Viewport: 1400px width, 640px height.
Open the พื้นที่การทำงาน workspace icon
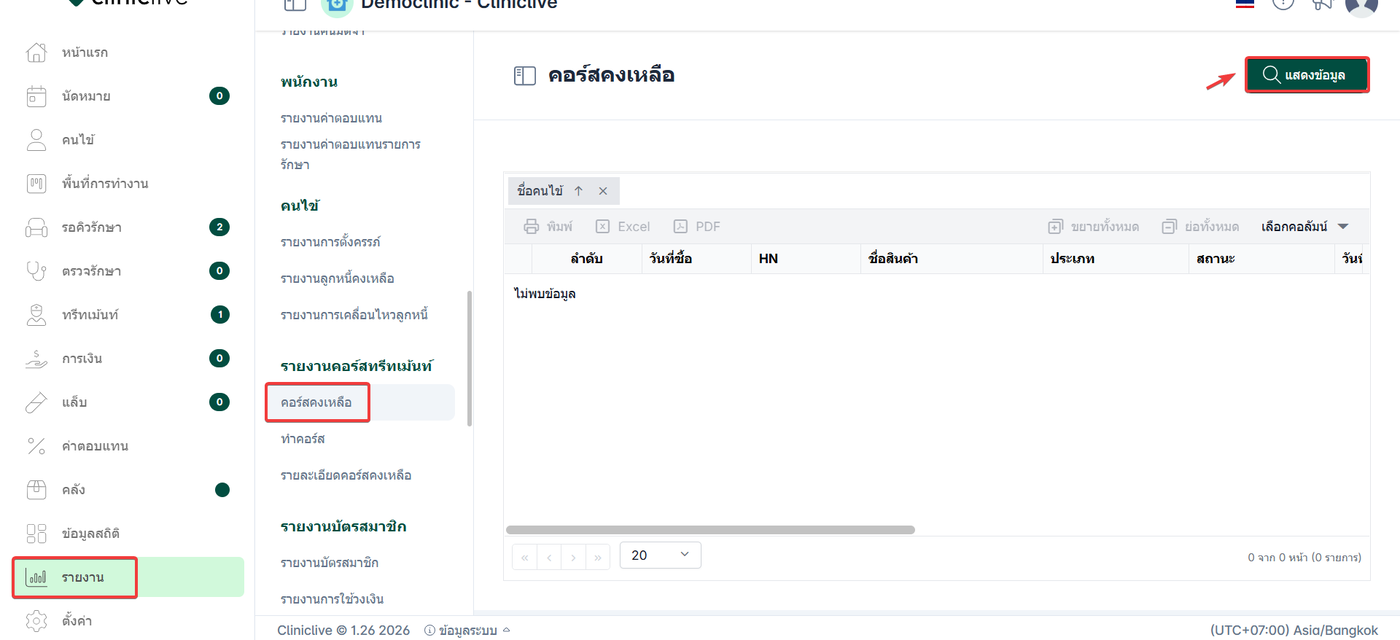point(36,183)
